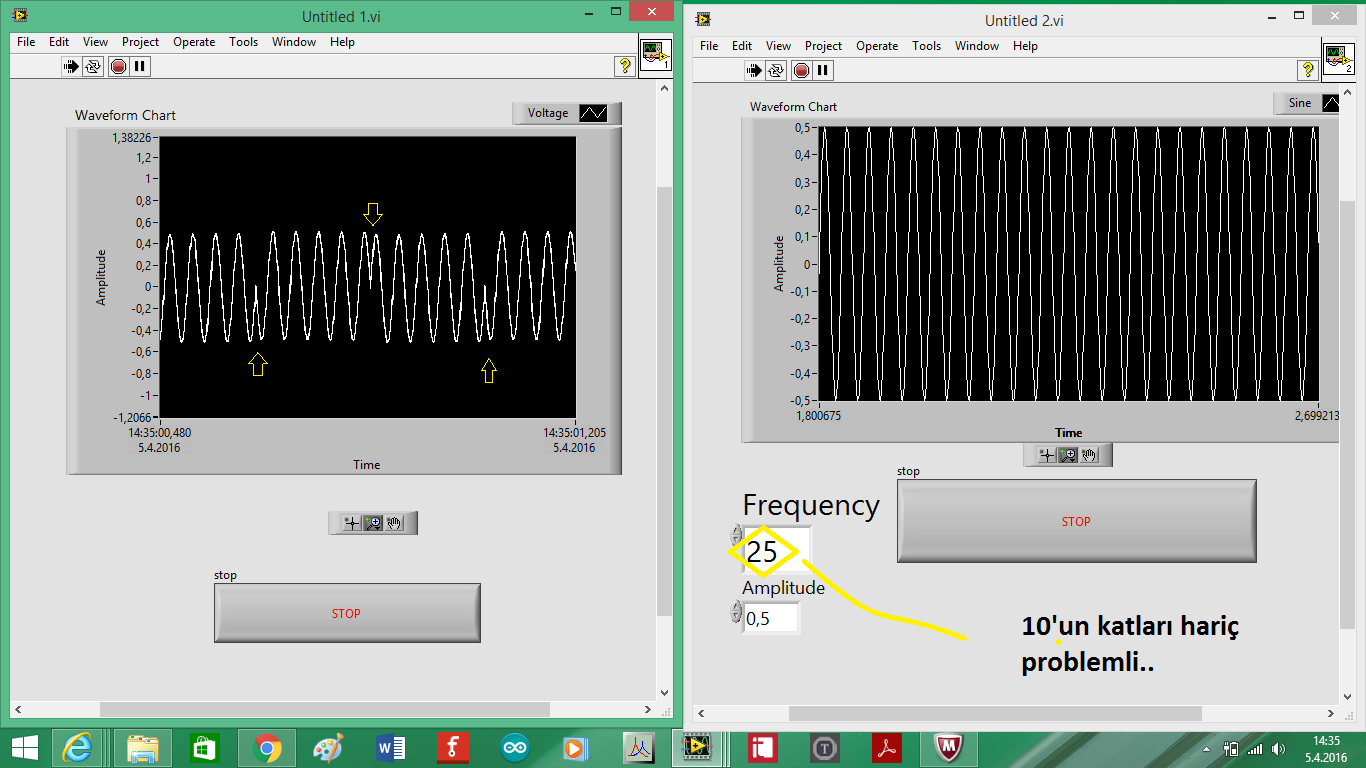The width and height of the screenshot is (1366, 768).
Task: Open the Voltage plot legend in Untitled 1
Action: pyautogui.click(x=566, y=113)
